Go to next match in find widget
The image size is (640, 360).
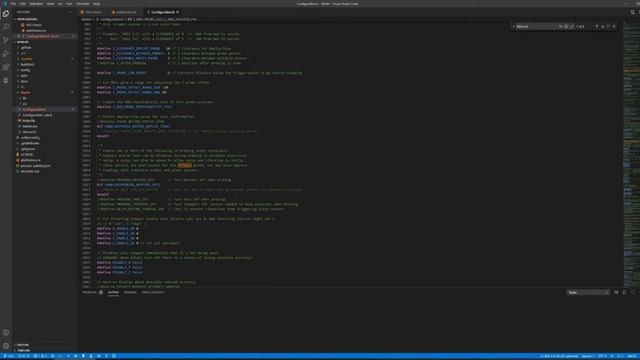point(602,27)
